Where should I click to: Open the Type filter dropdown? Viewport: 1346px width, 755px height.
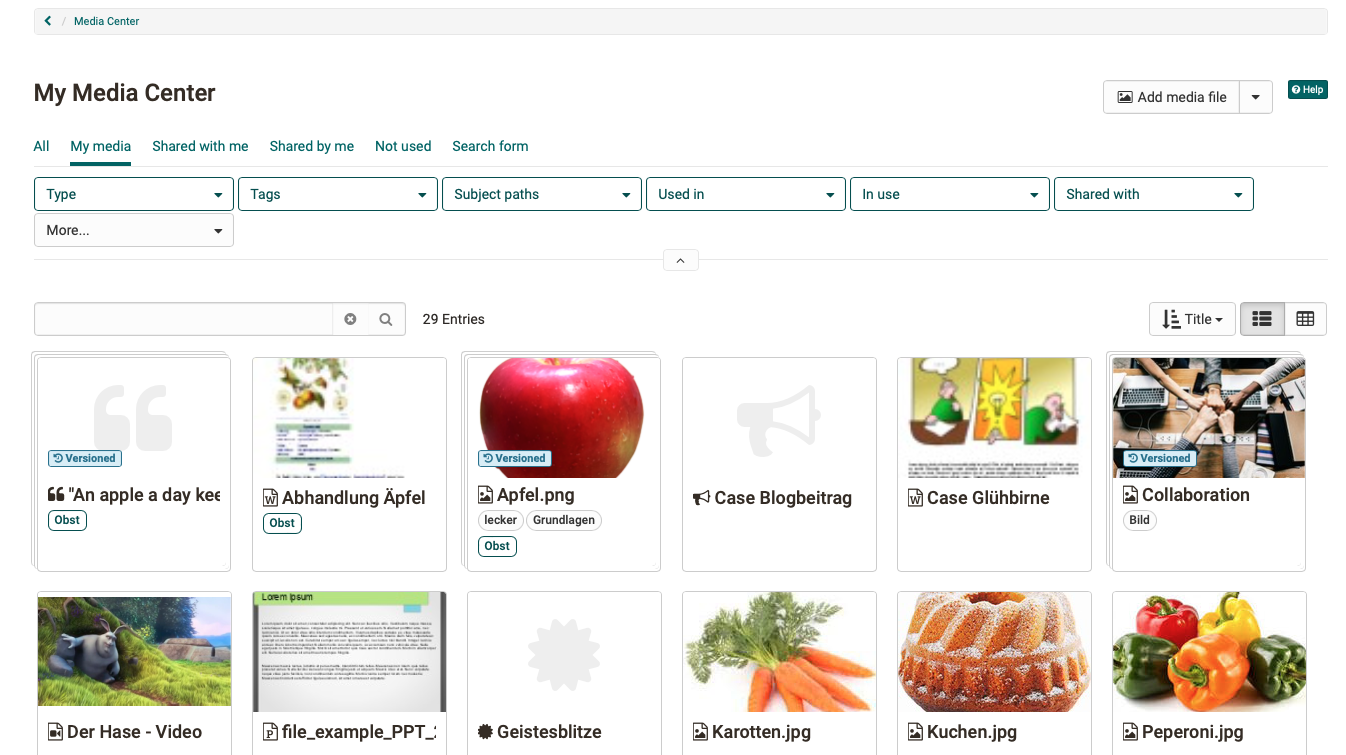pos(134,194)
